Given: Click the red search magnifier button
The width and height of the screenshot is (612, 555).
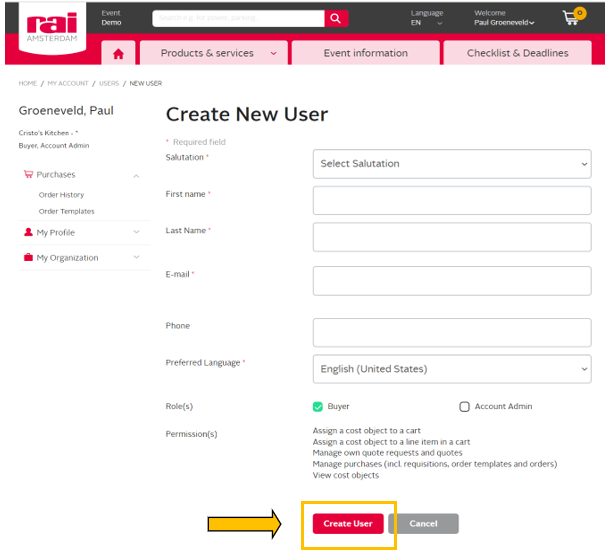Looking at the screenshot, I should (x=336, y=18).
